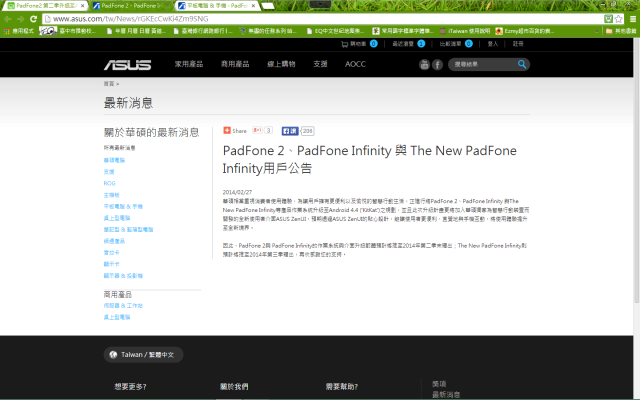Go back with the browser back arrow
Image resolution: width=640 pixels, height=400 pixels.
tap(7, 19)
